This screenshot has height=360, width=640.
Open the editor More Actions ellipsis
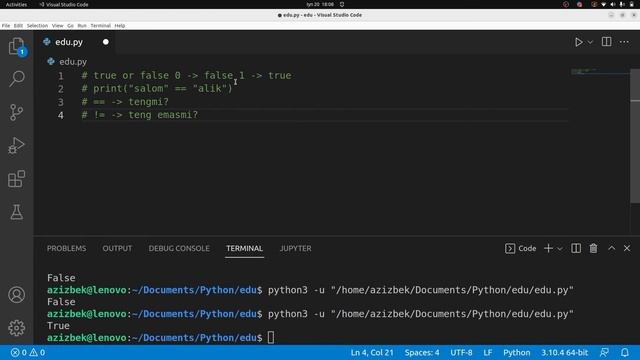[x=624, y=42]
